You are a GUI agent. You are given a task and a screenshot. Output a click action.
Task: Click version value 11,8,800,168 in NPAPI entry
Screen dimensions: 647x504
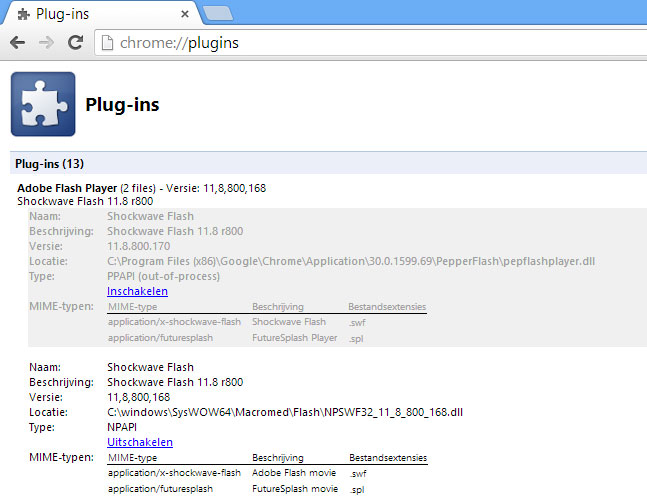point(139,398)
